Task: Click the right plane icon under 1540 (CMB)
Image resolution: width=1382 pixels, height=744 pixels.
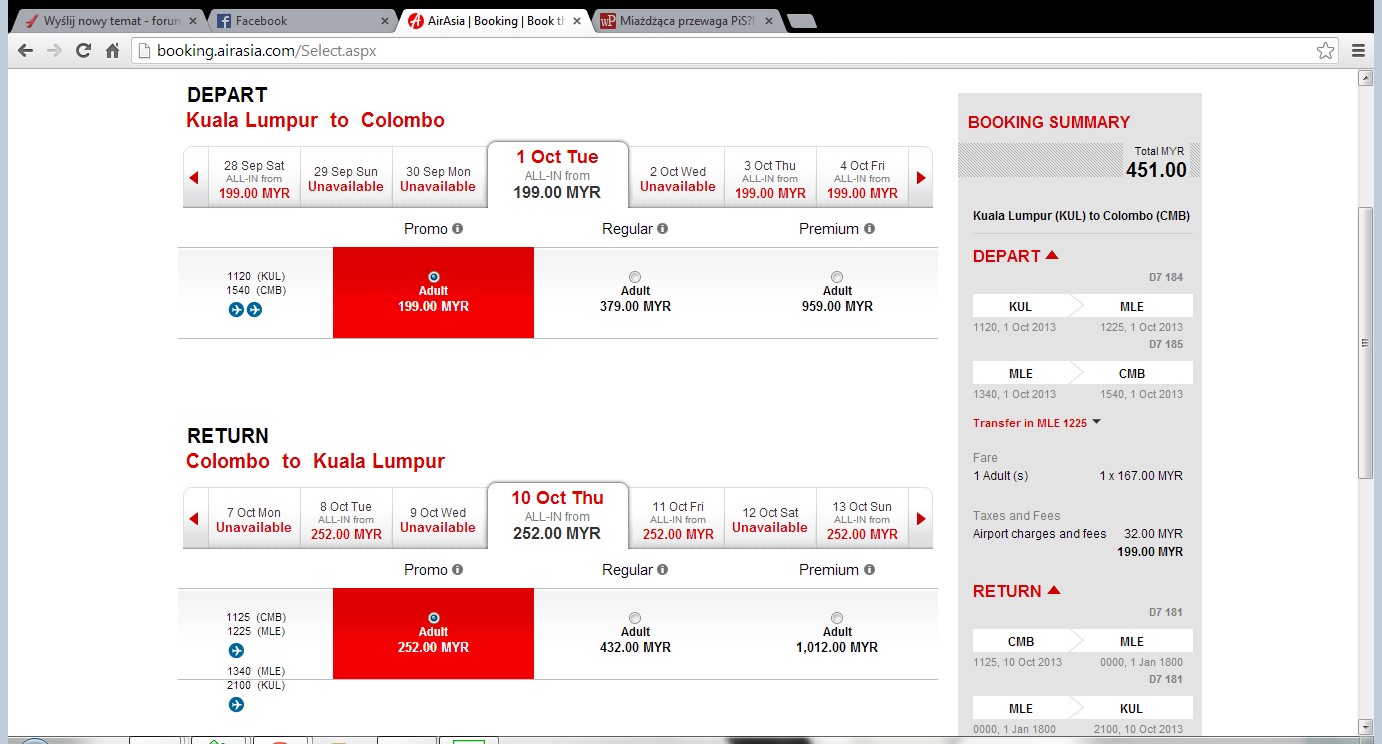Action: (x=254, y=310)
